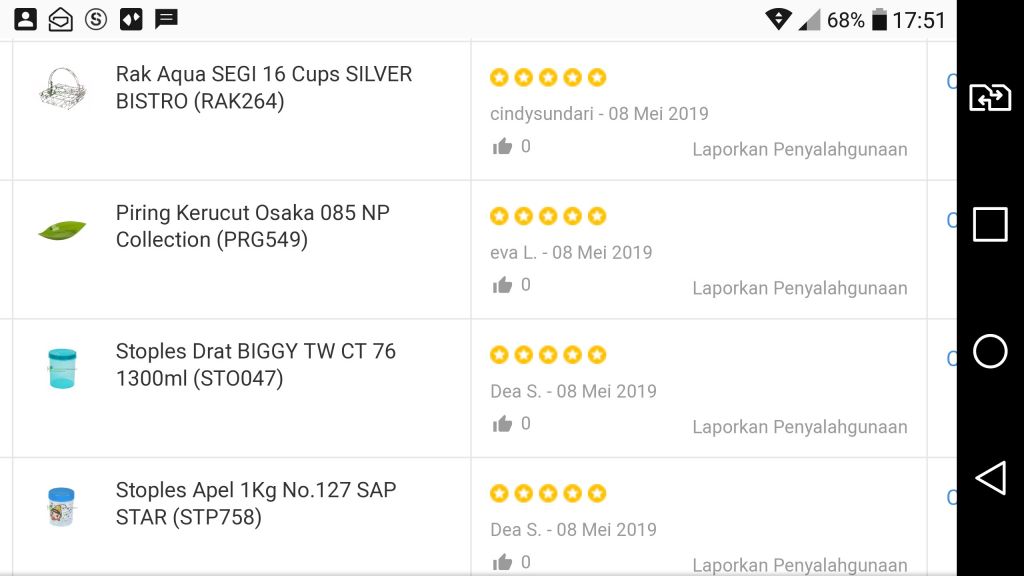Report abuse on Stoples Drat BIGGY review

coord(799,427)
